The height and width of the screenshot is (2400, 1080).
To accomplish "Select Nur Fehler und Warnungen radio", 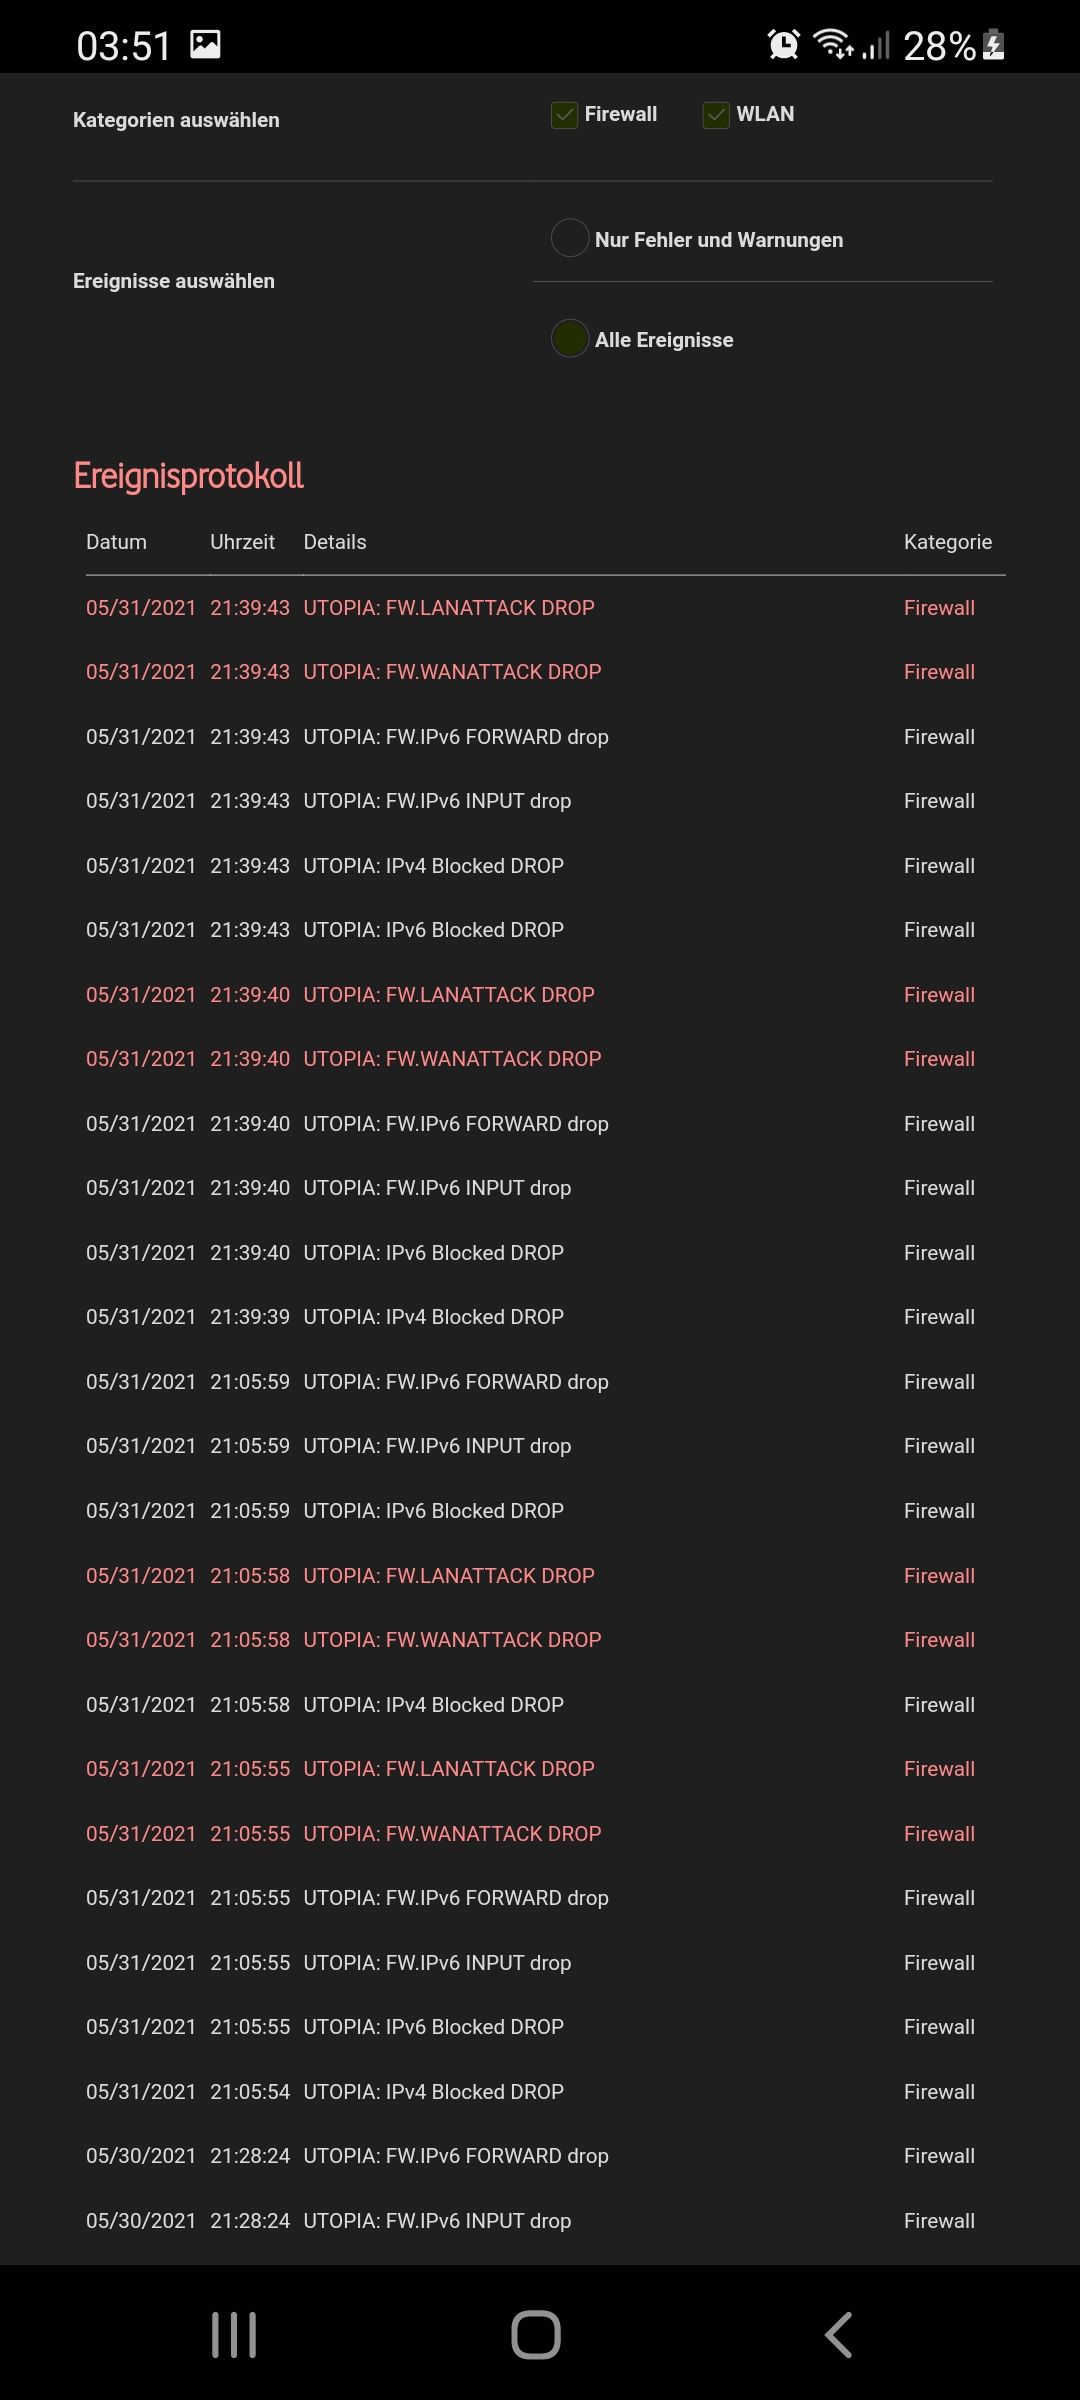I will [570, 238].
